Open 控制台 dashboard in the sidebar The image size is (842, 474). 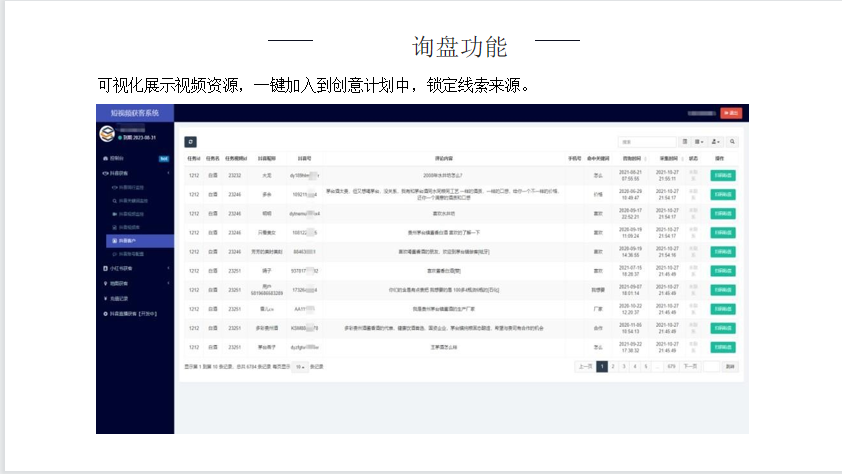(x=135, y=158)
